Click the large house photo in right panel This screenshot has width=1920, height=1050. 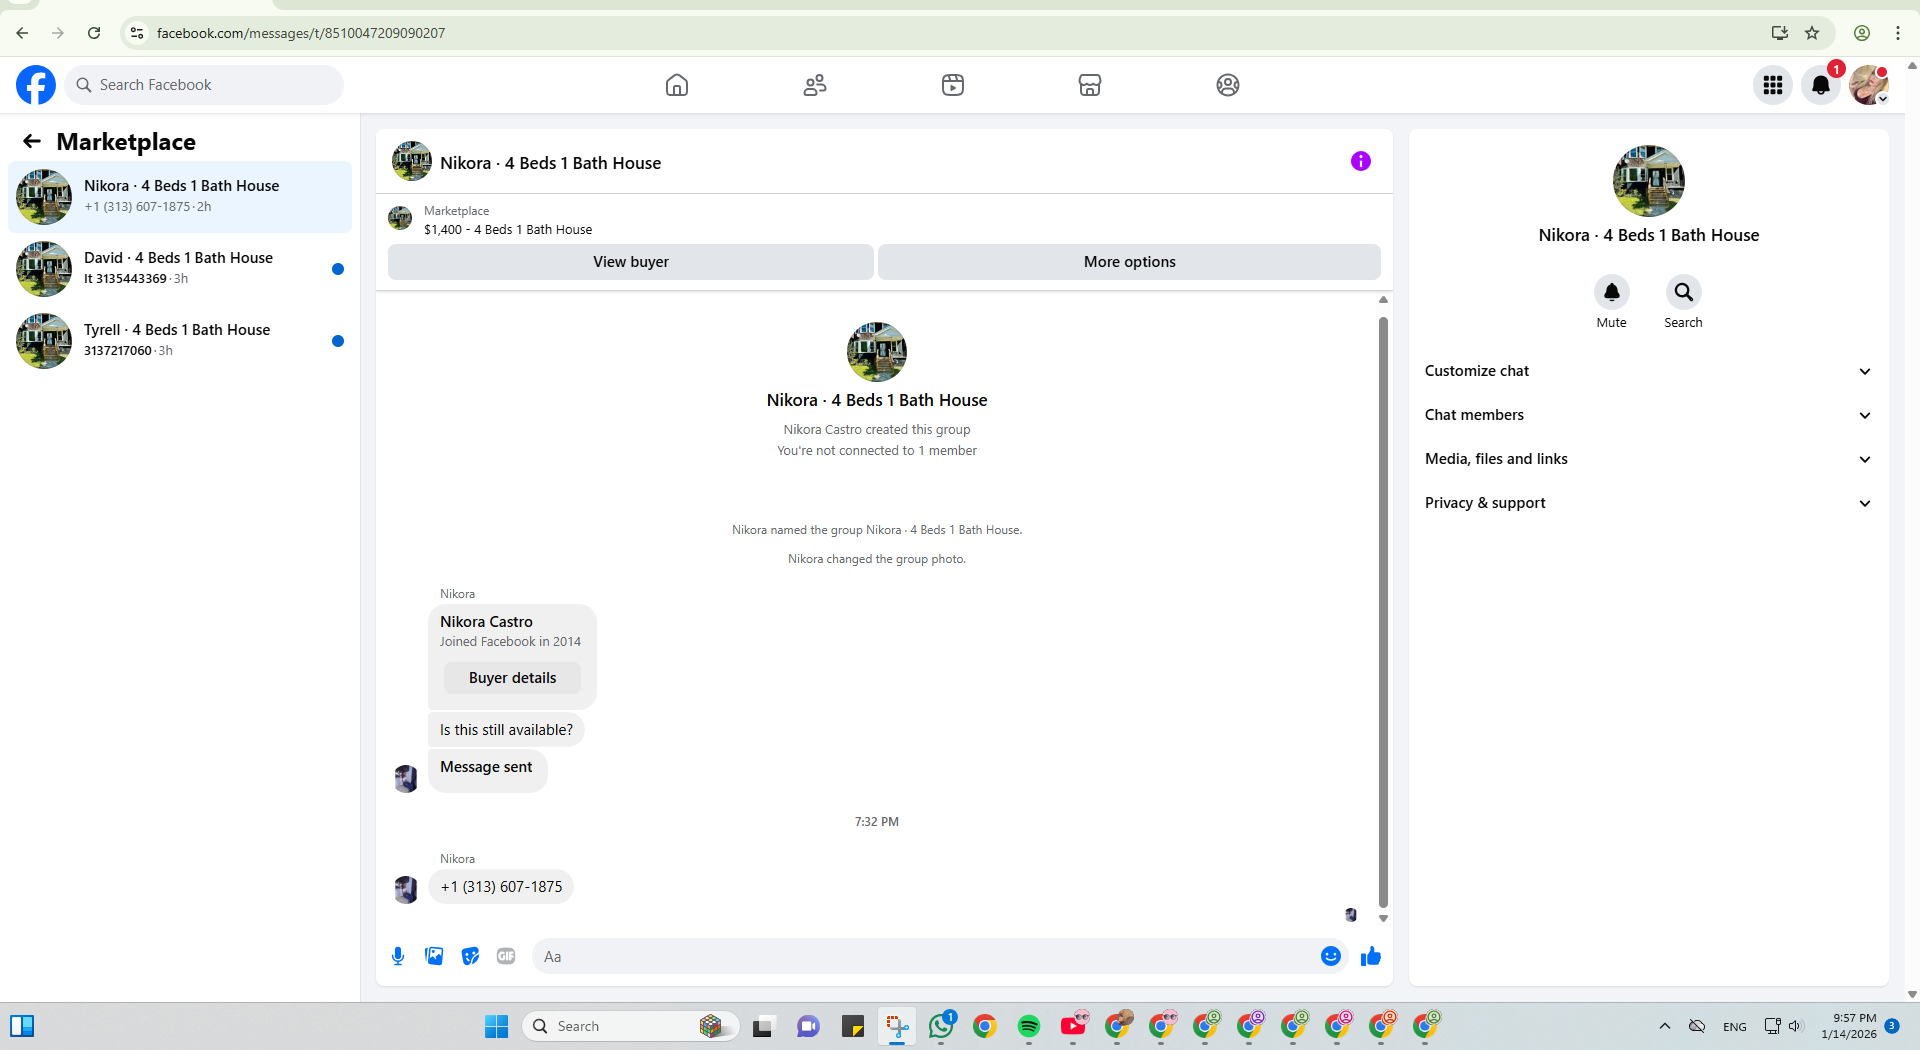[1648, 181]
